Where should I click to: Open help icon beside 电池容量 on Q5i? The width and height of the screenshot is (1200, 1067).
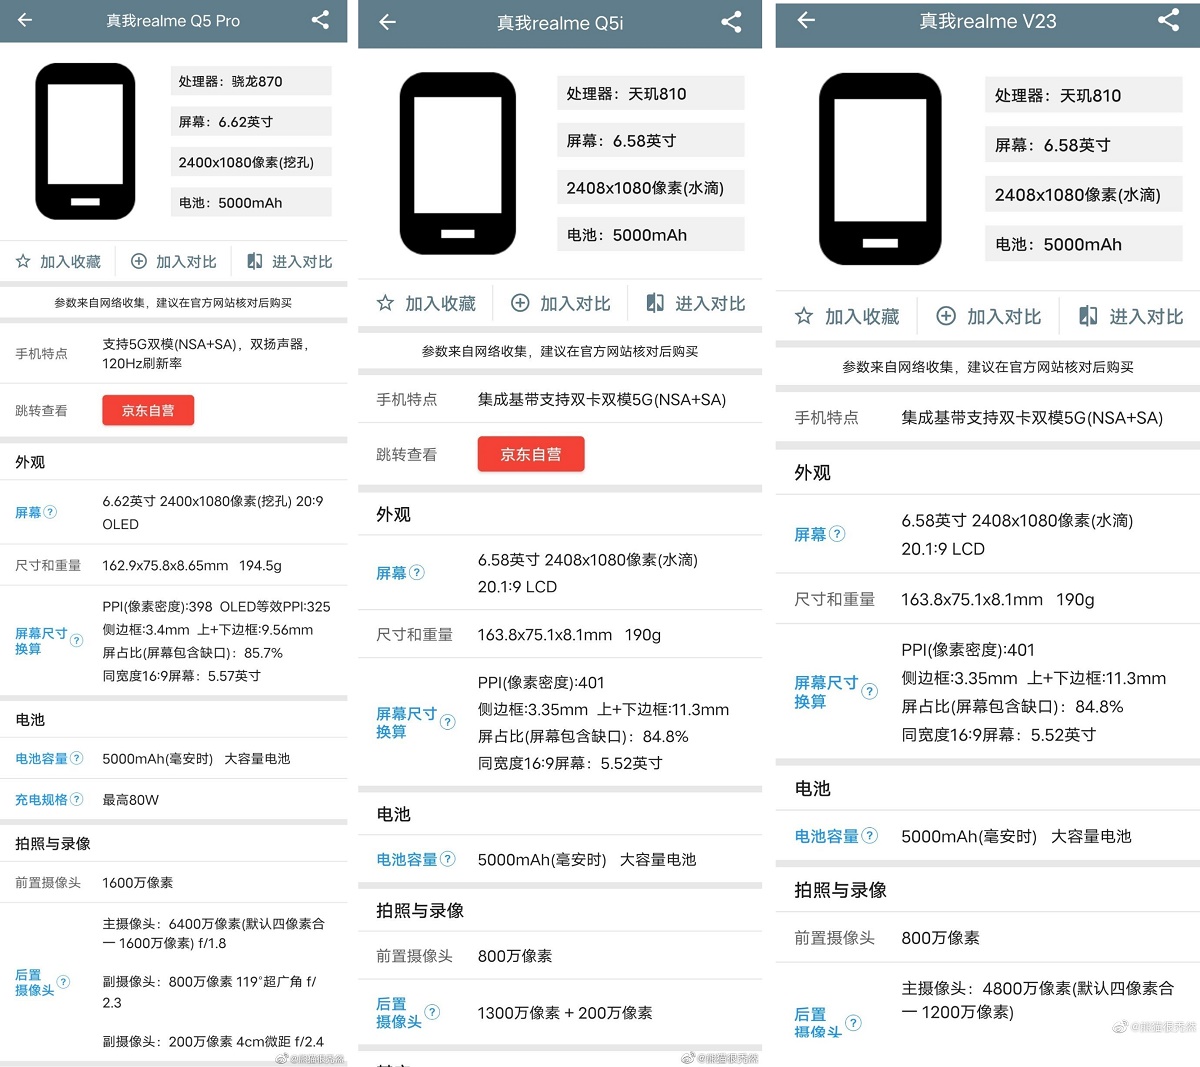[x=447, y=859]
